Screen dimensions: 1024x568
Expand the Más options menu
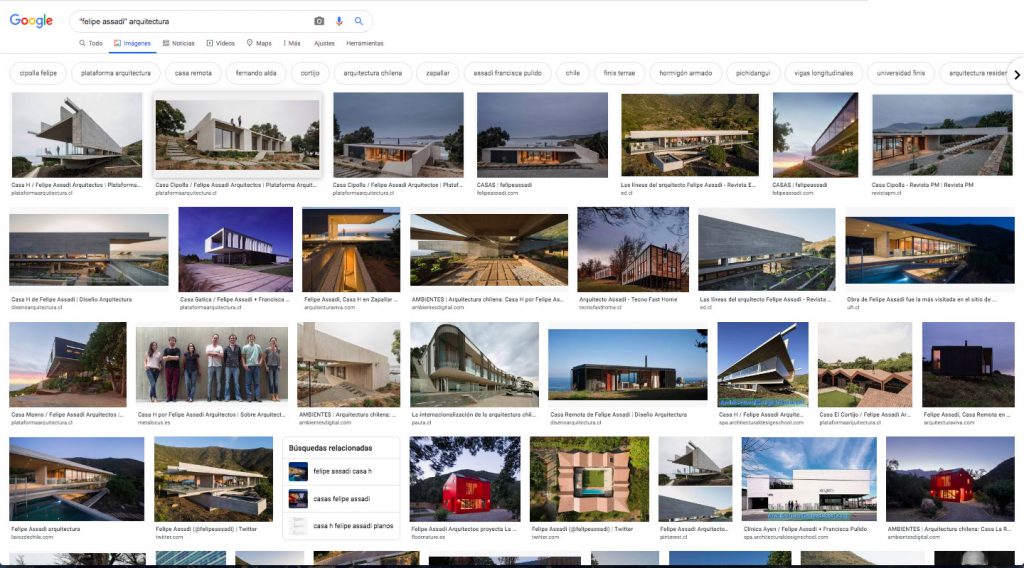[292, 43]
